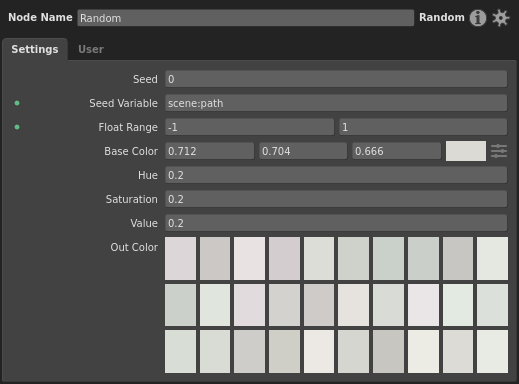Click the Seed Variable field

coord(336,103)
